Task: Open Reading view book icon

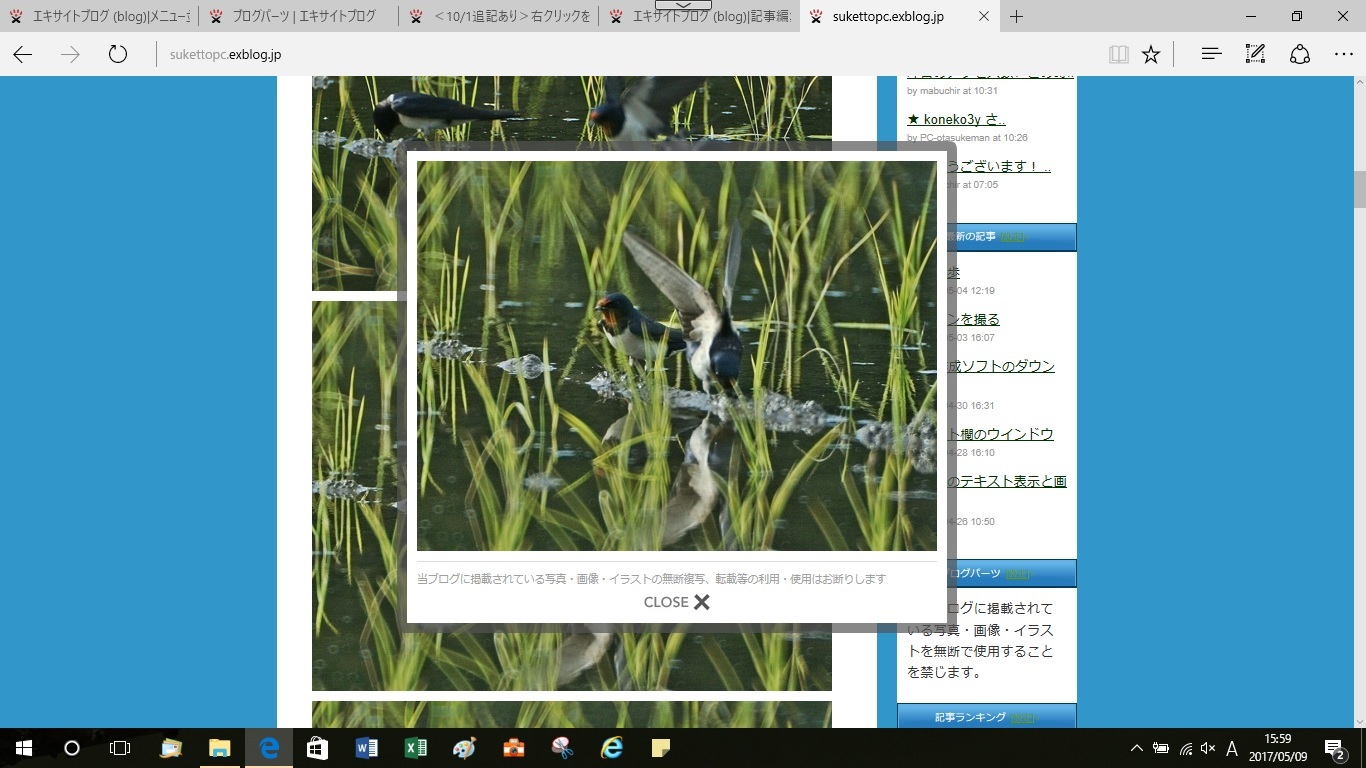Action: pos(1119,54)
